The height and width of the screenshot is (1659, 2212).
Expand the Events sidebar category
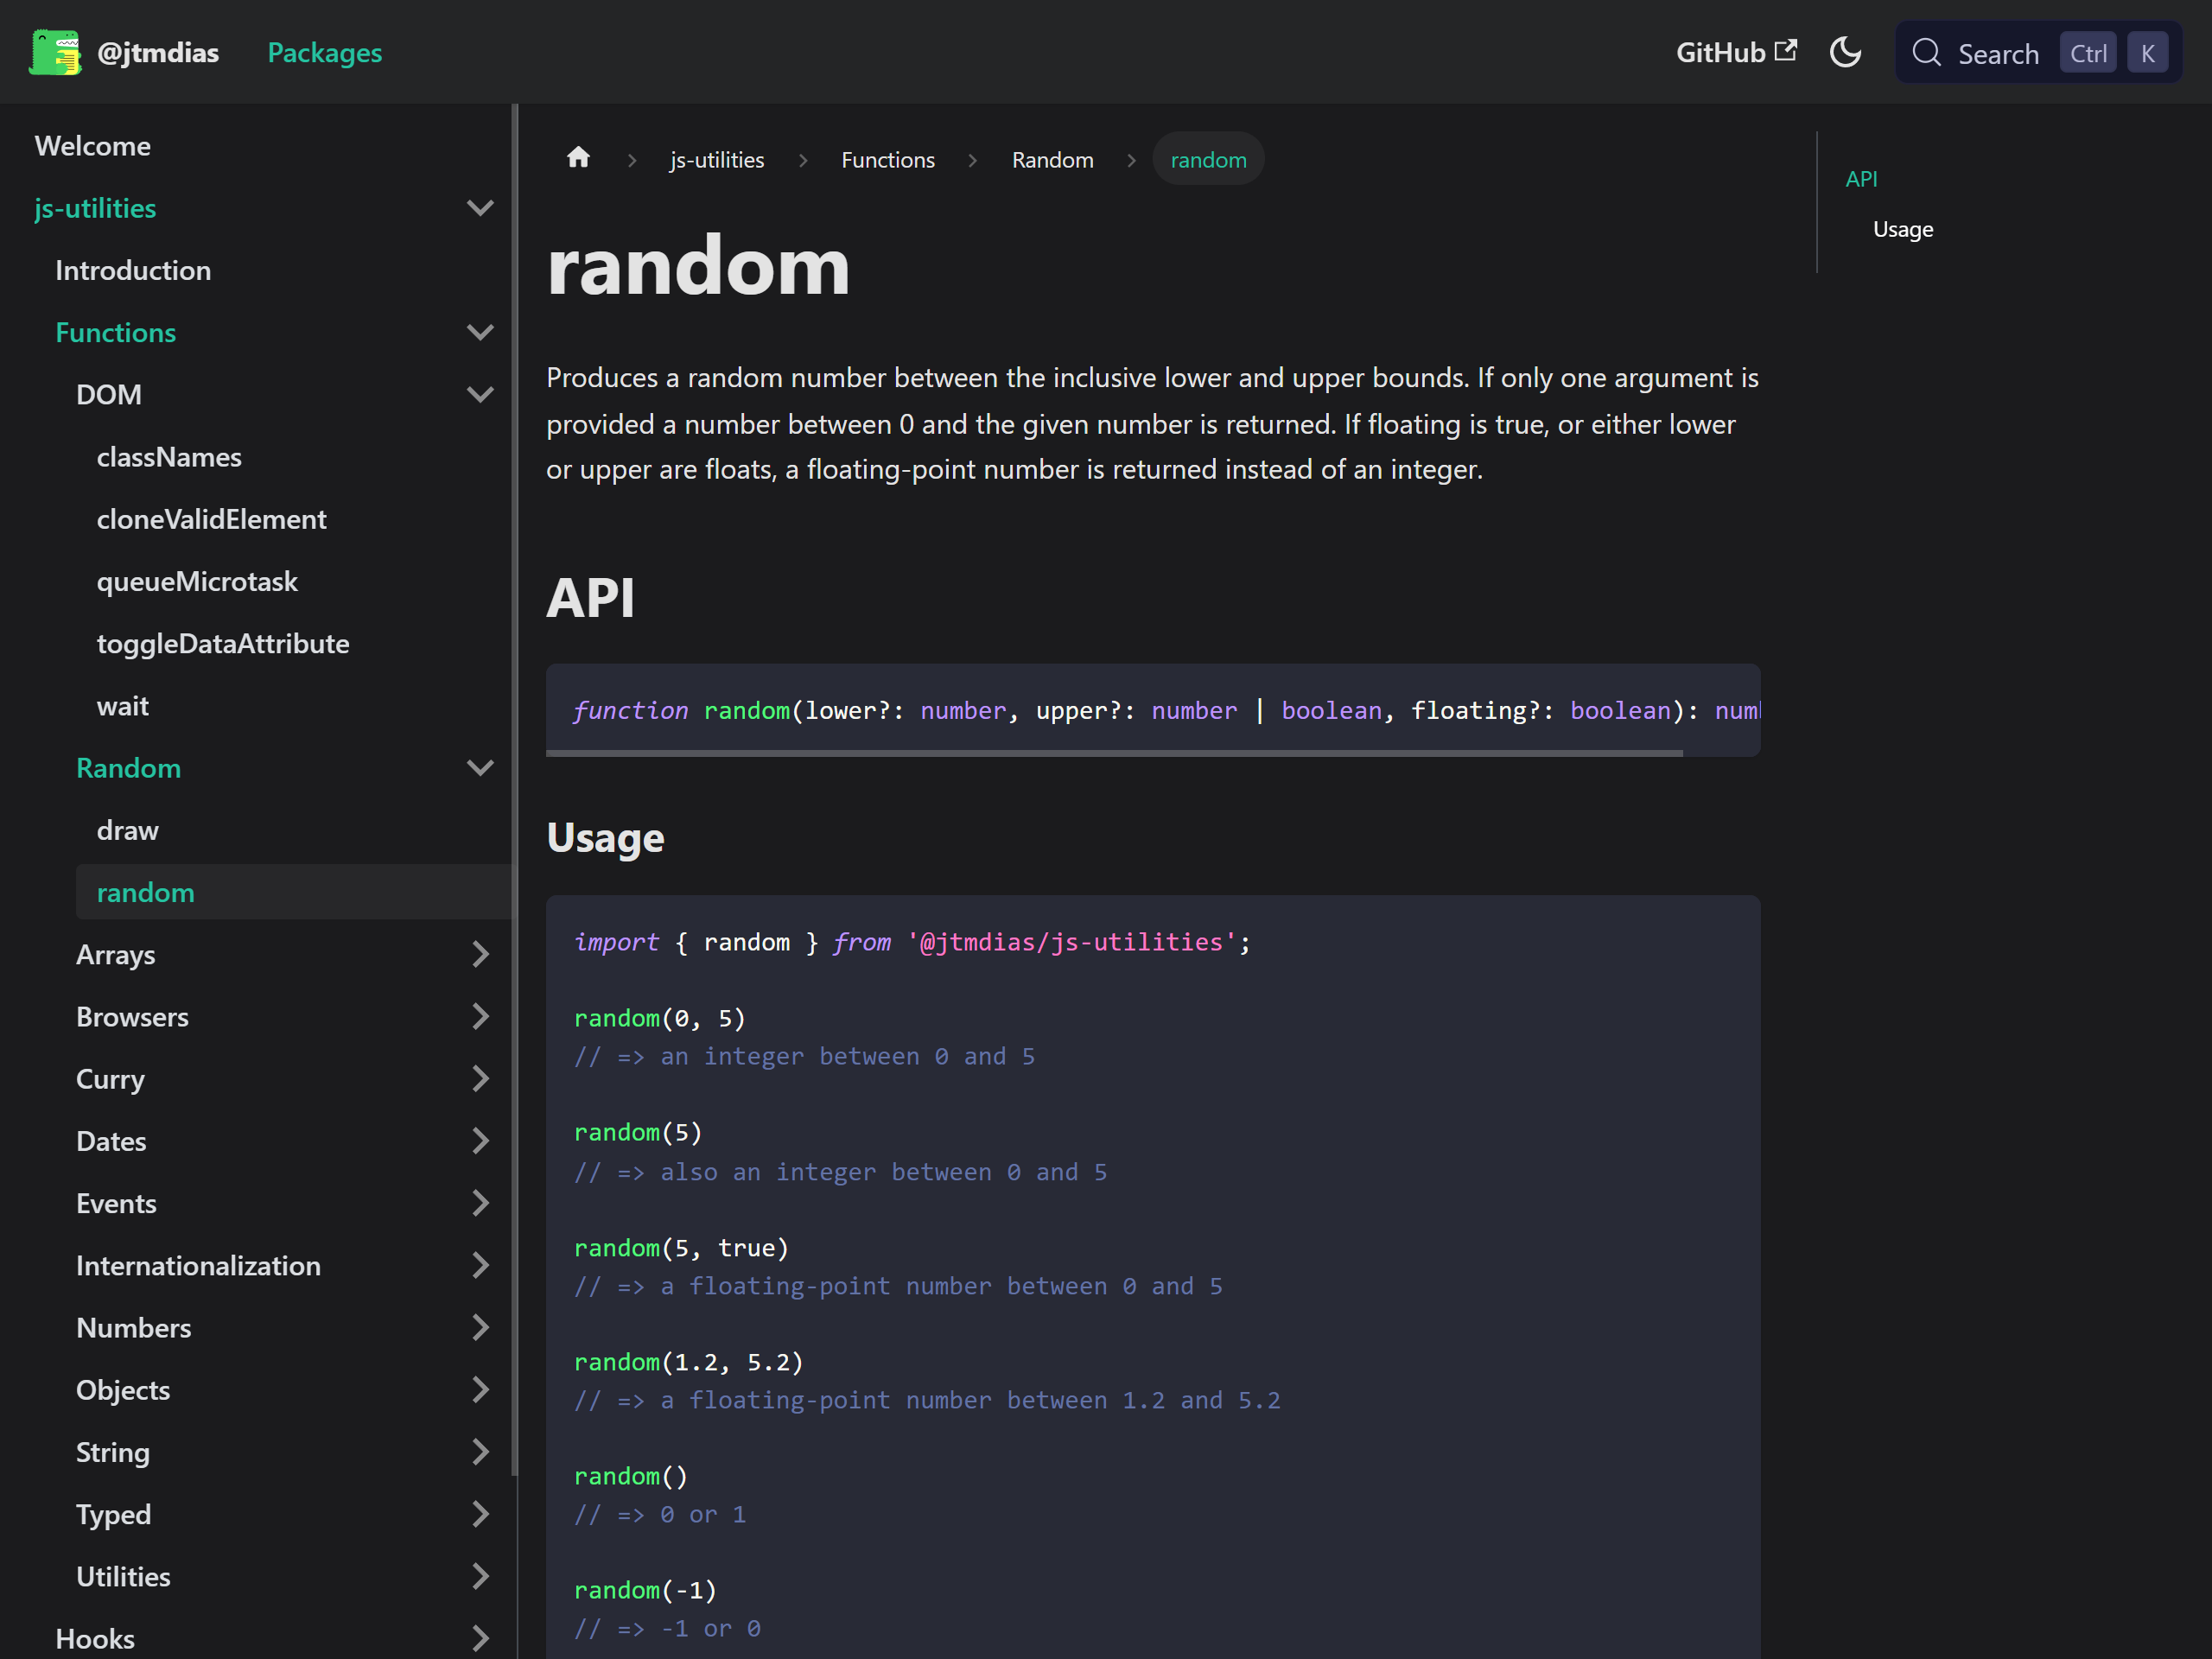click(480, 1203)
